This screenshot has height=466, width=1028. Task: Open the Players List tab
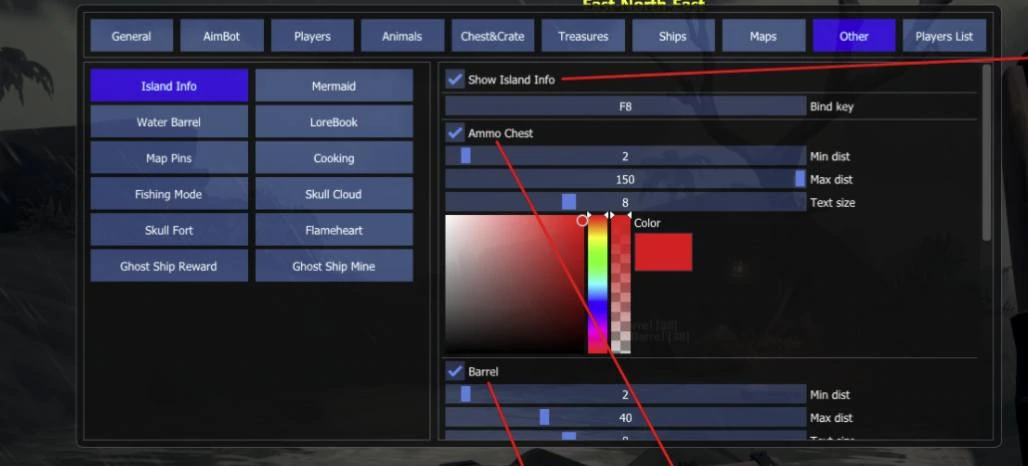click(944, 36)
